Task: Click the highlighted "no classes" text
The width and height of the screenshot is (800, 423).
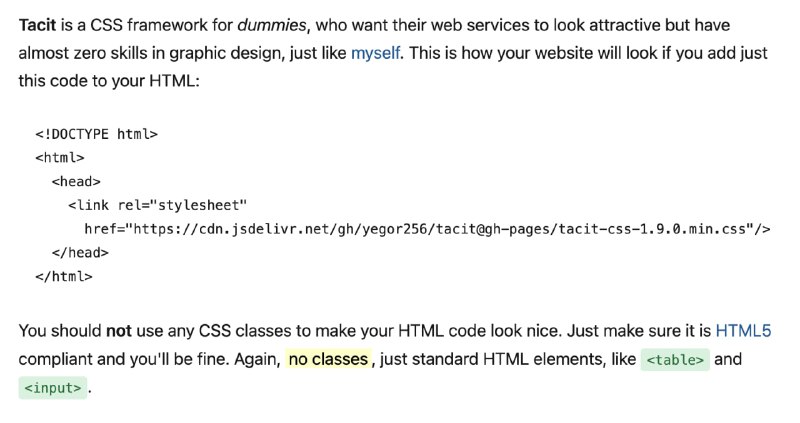Action: click(328, 359)
